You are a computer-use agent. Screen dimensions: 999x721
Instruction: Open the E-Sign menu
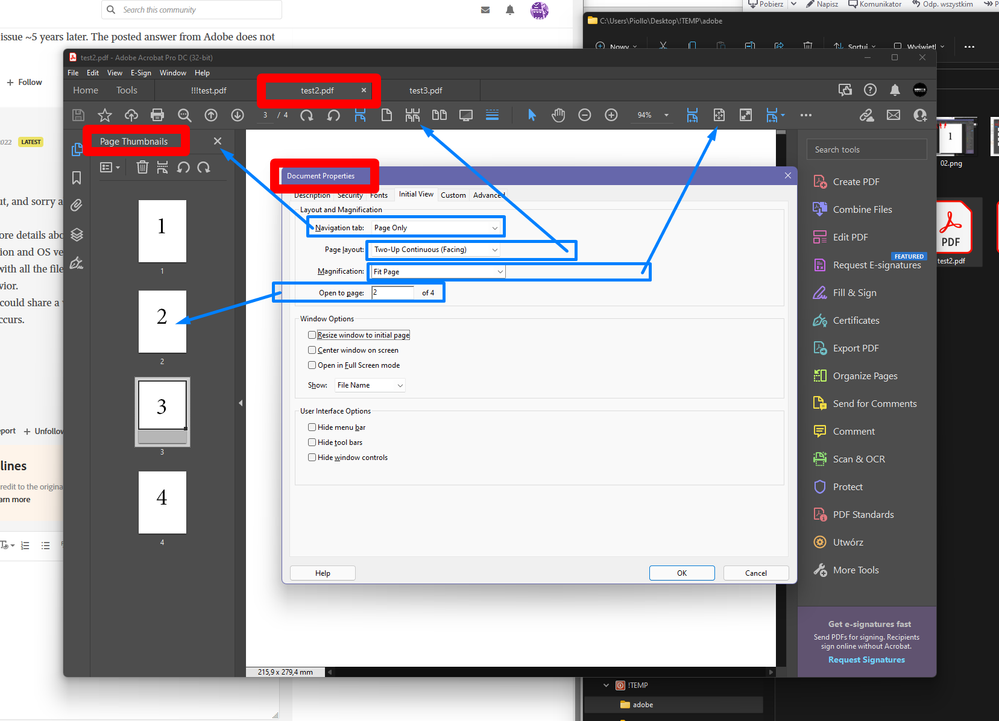click(141, 73)
